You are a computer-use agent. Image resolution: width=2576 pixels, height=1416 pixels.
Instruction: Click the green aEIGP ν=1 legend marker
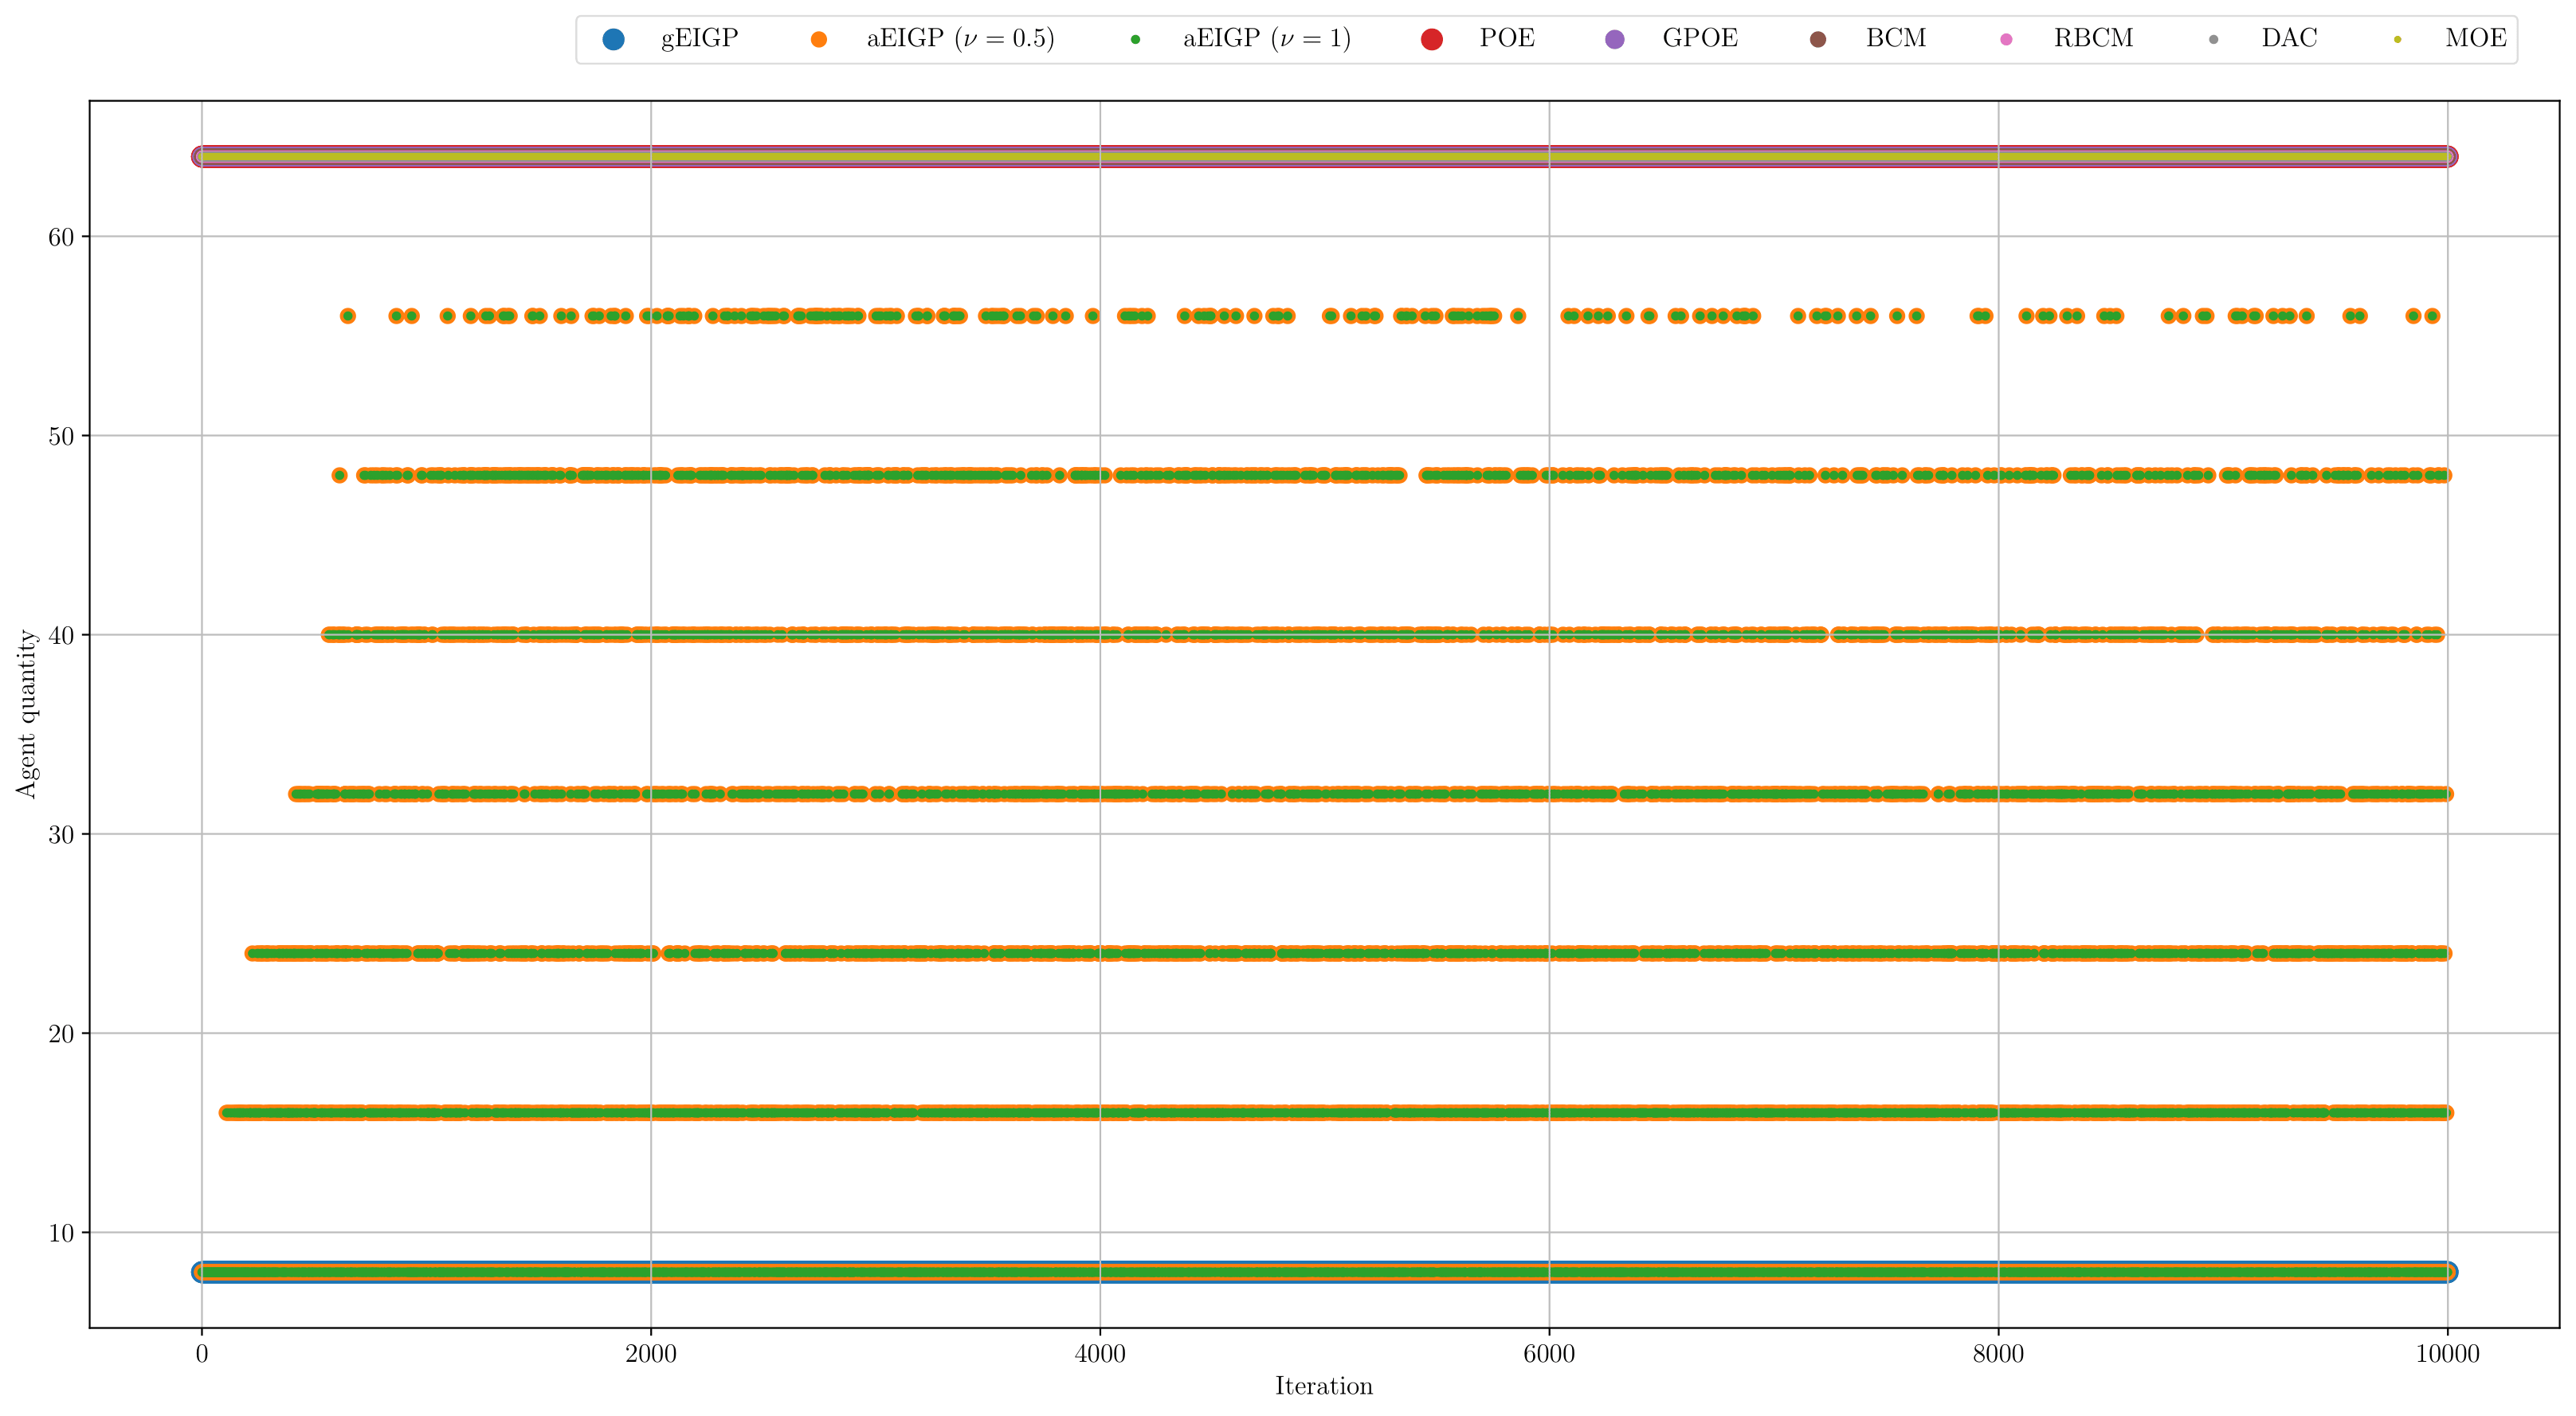(1135, 39)
